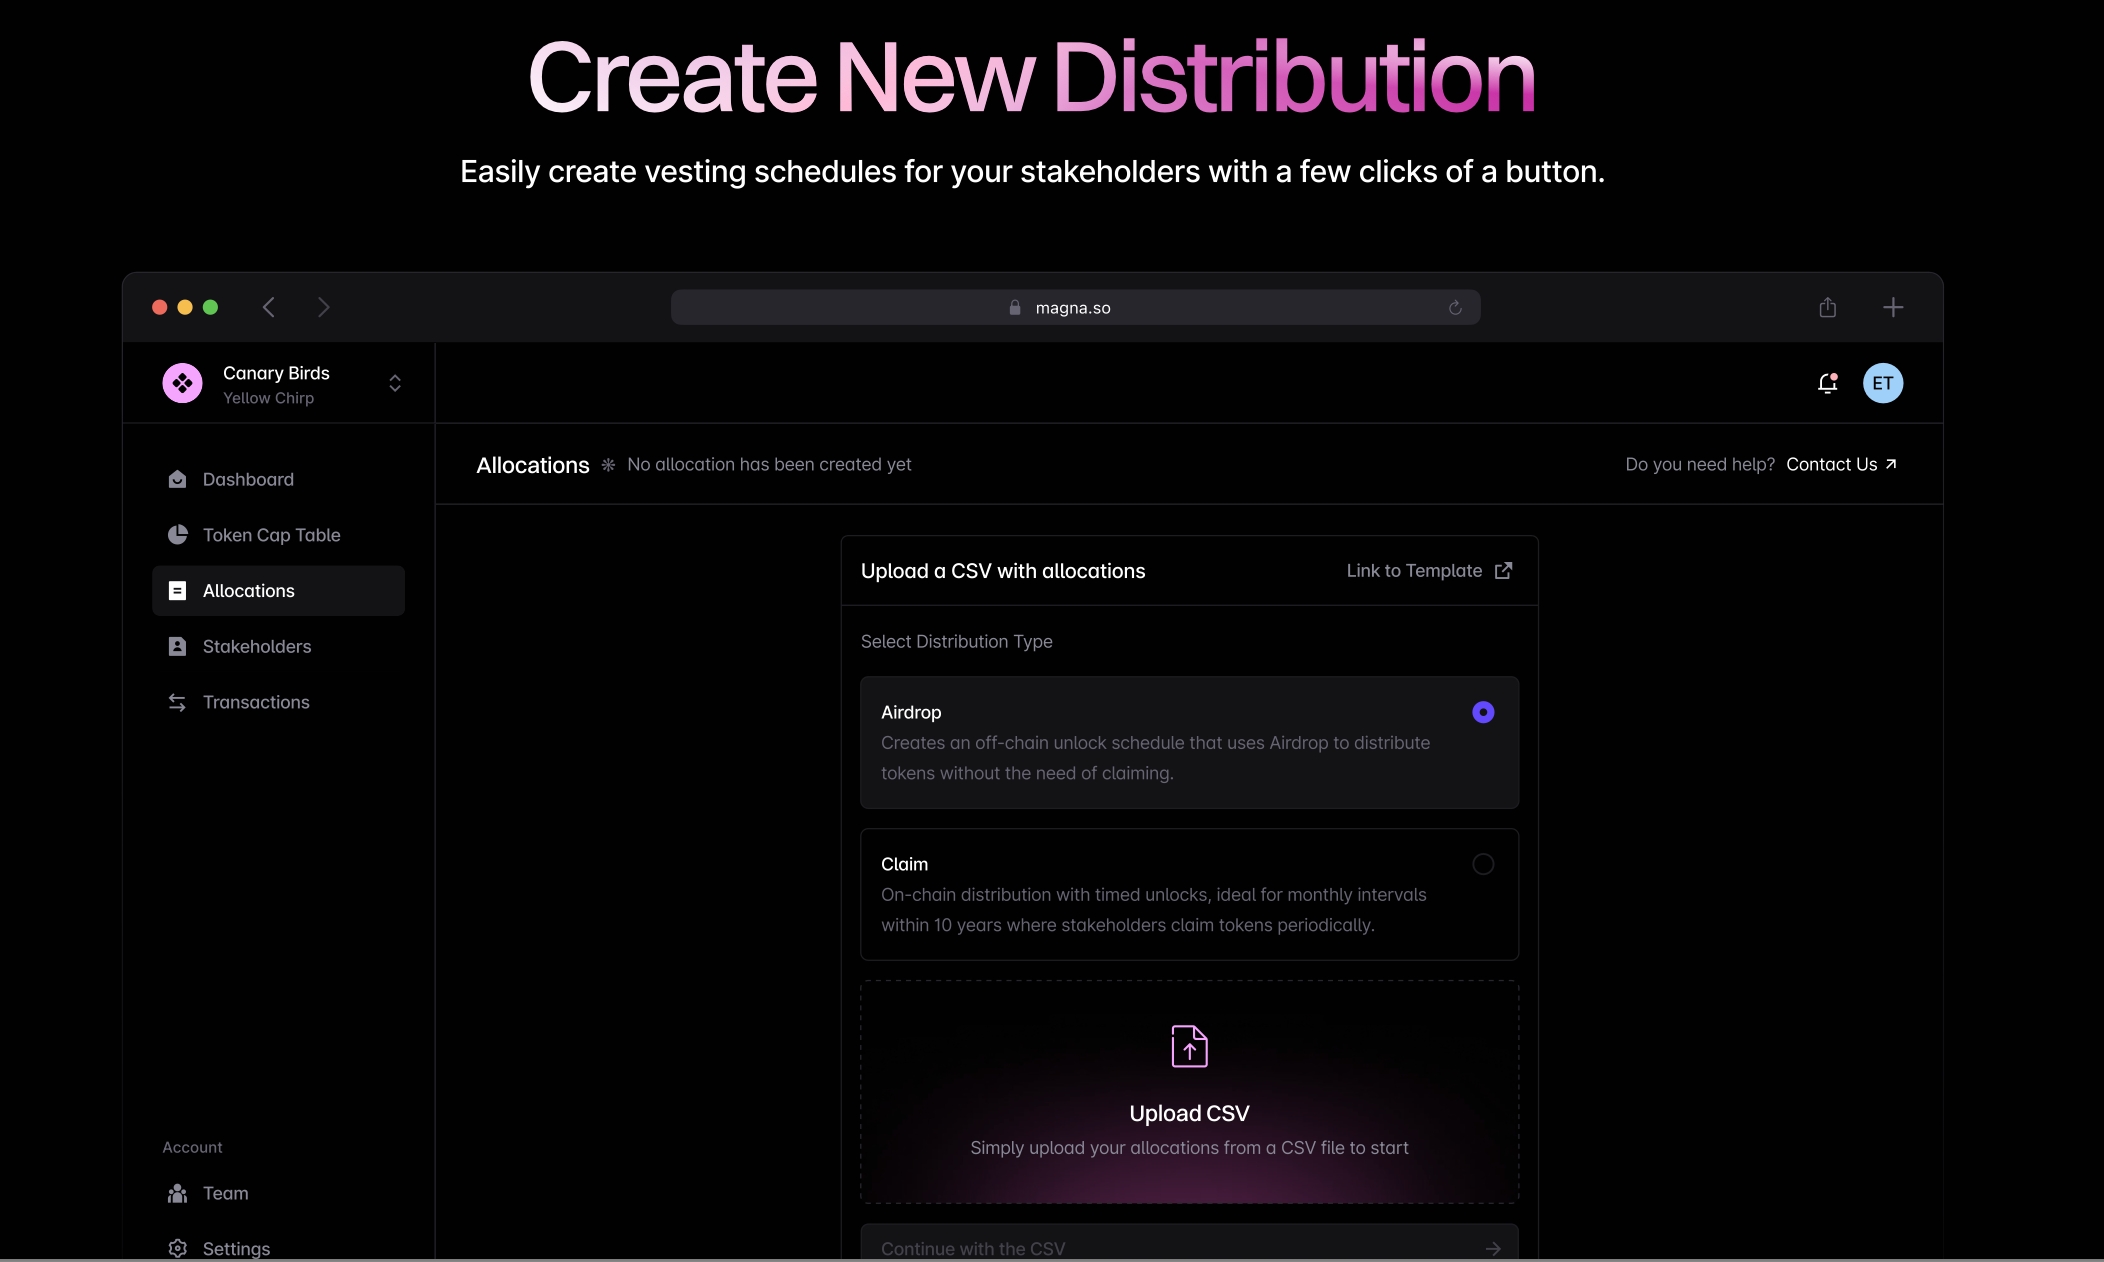The image size is (2104, 1262).
Task: Open the Transactions sidebar item
Action: [255, 703]
